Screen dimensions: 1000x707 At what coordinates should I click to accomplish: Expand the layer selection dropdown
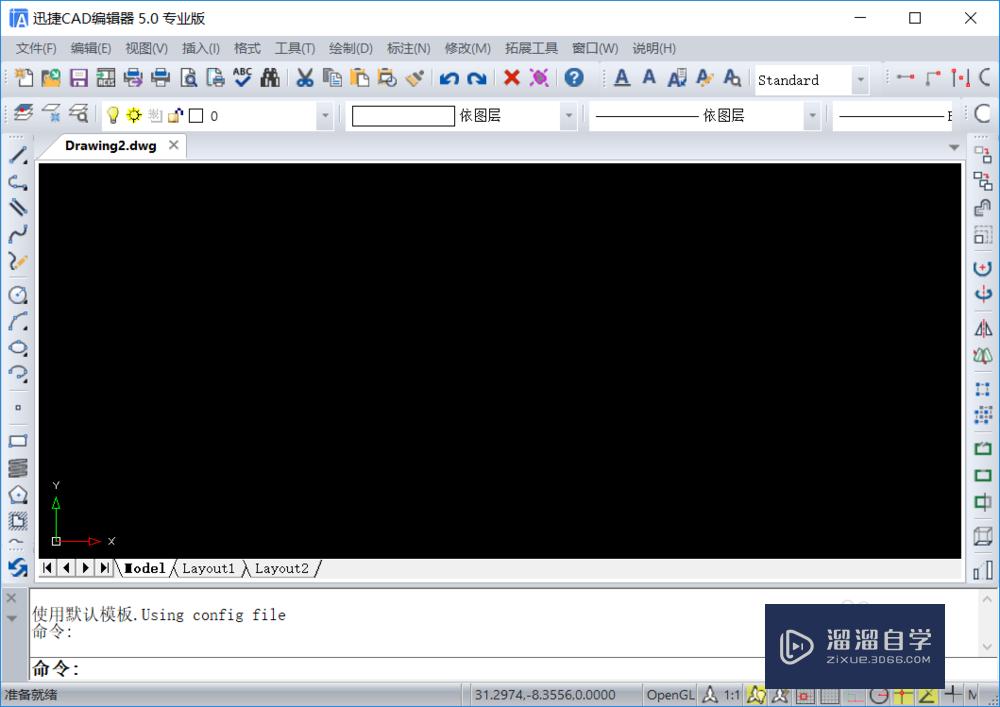coord(324,115)
